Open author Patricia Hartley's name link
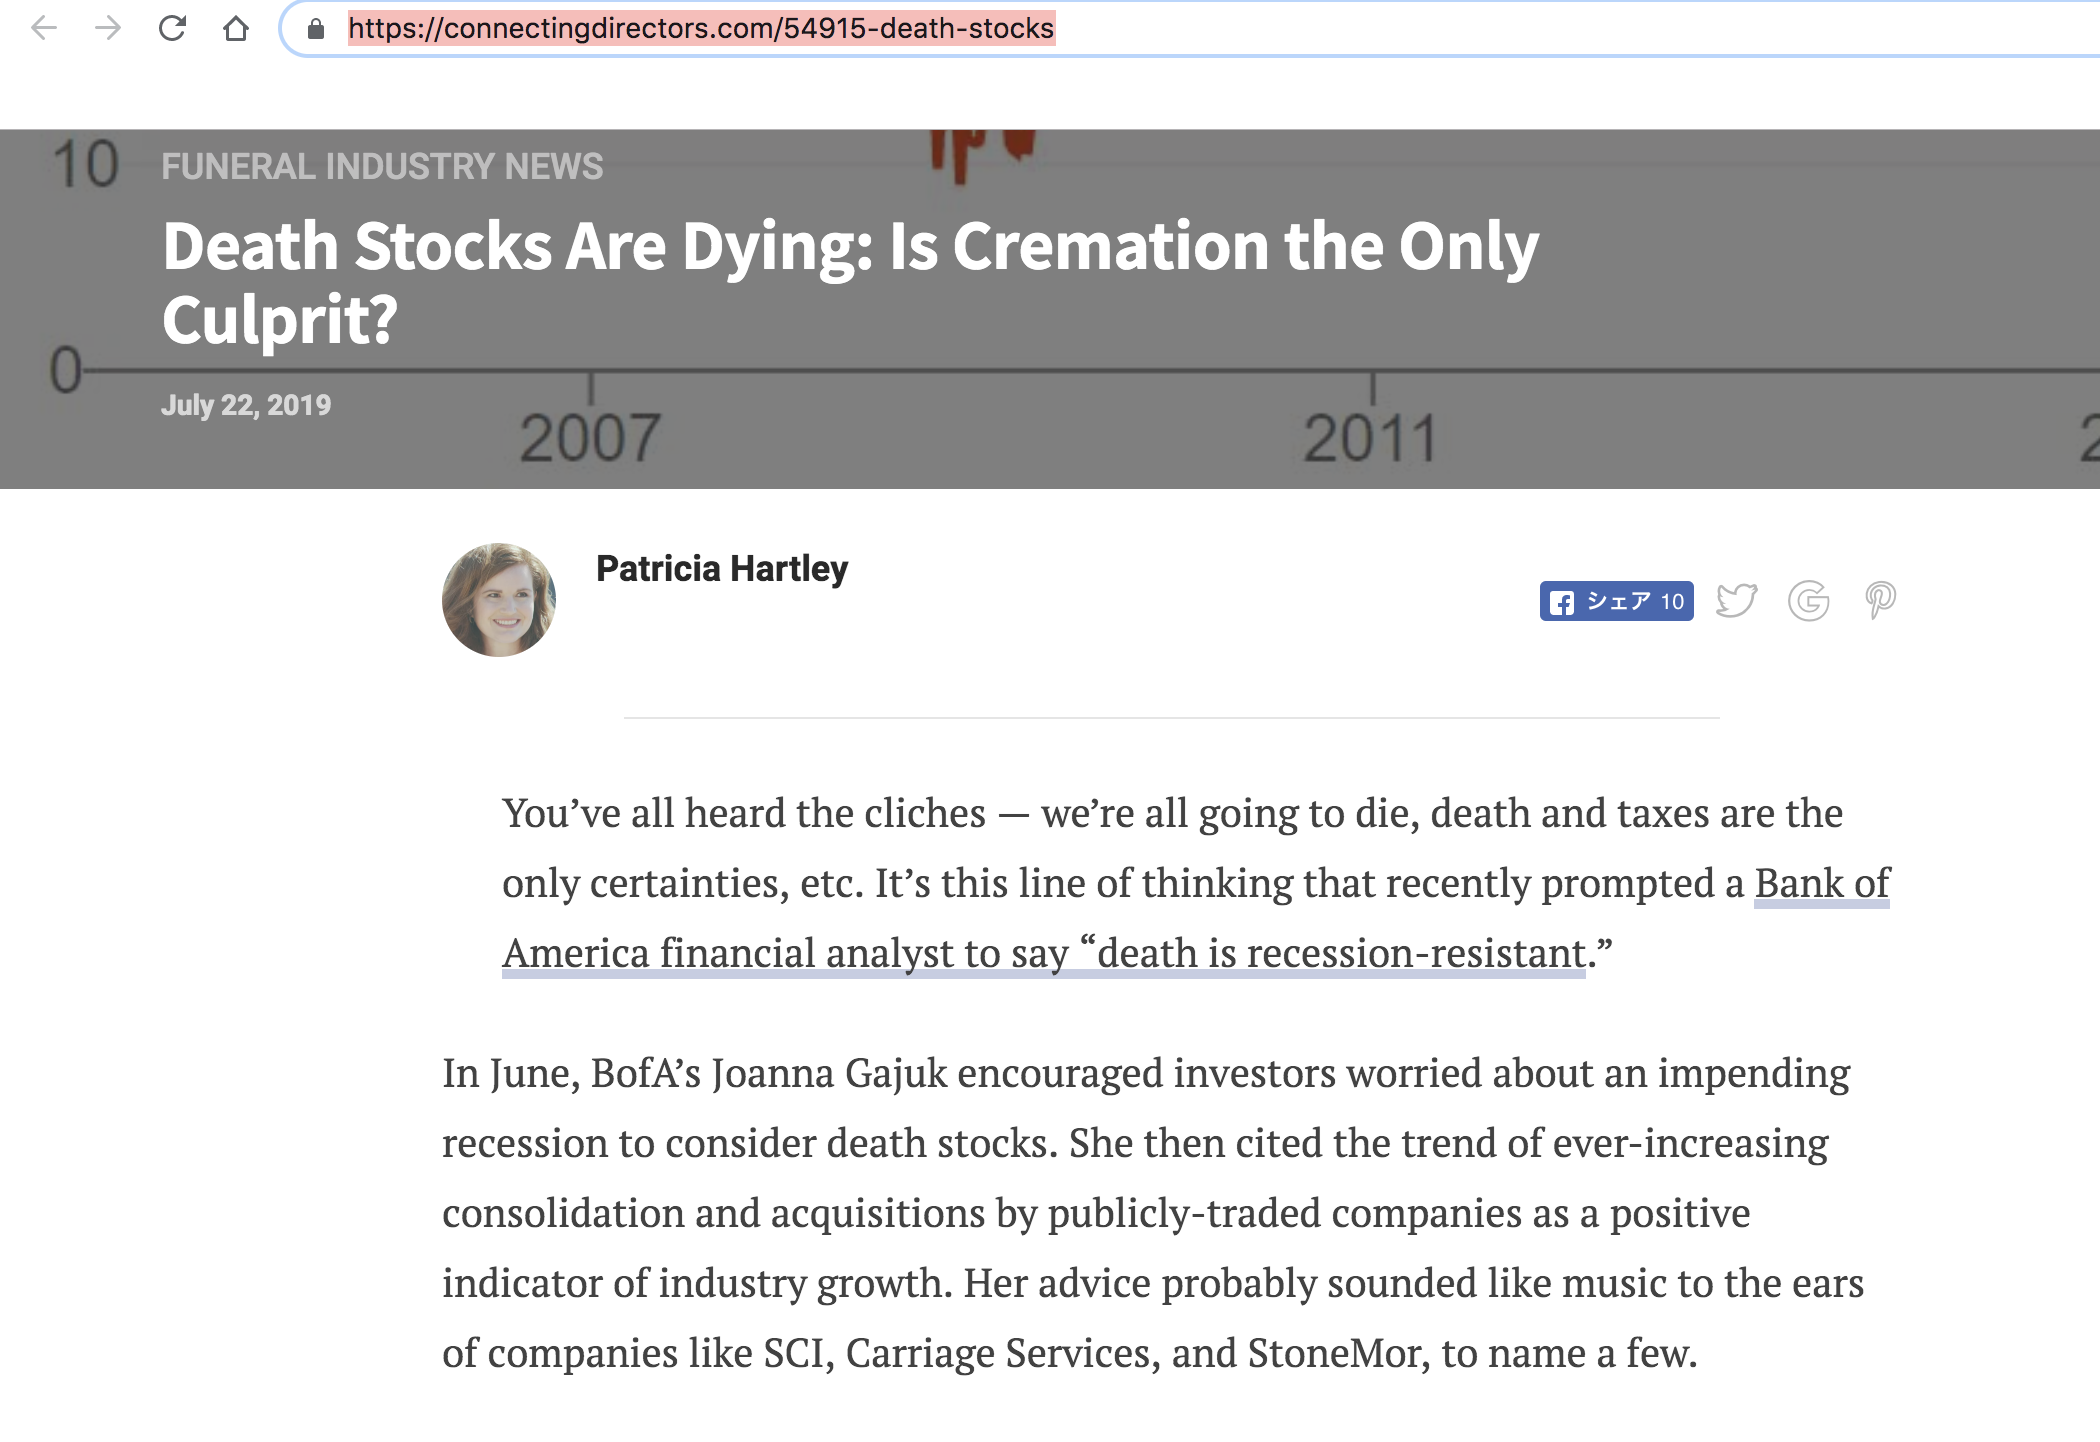The height and width of the screenshot is (1442, 2100). (x=721, y=568)
